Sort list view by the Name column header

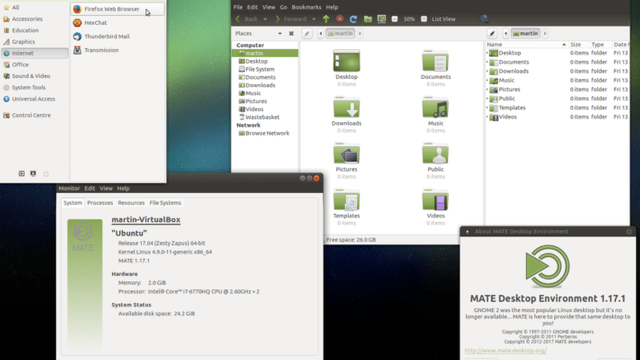[526, 44]
